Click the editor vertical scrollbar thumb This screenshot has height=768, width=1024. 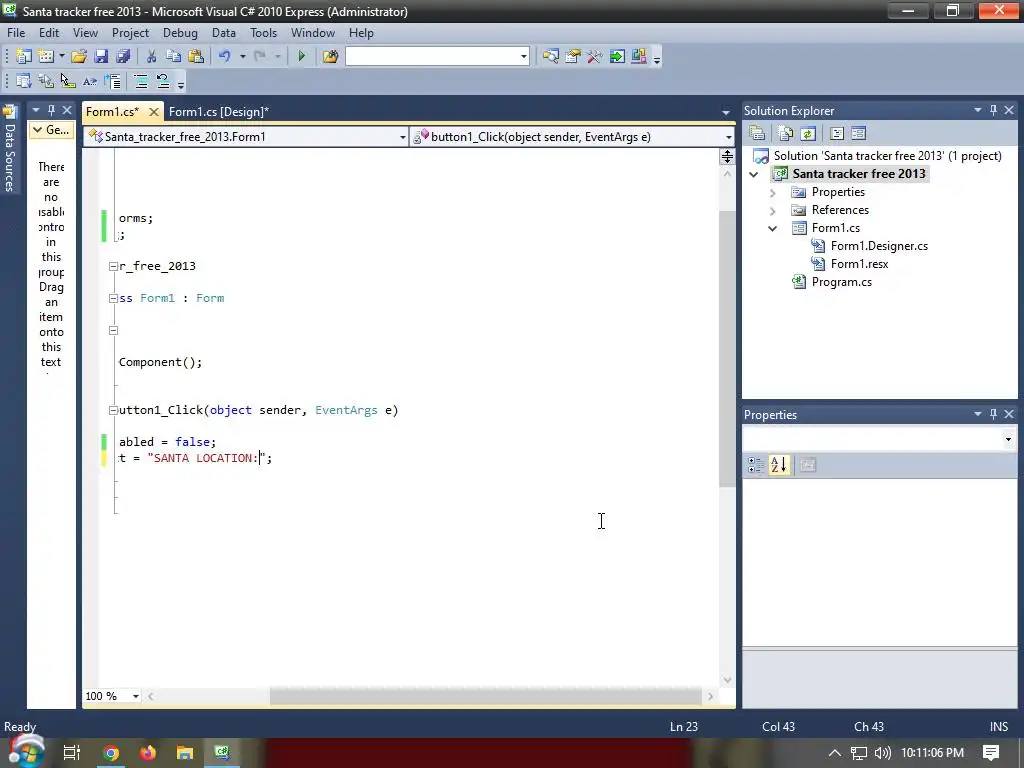[727, 349]
